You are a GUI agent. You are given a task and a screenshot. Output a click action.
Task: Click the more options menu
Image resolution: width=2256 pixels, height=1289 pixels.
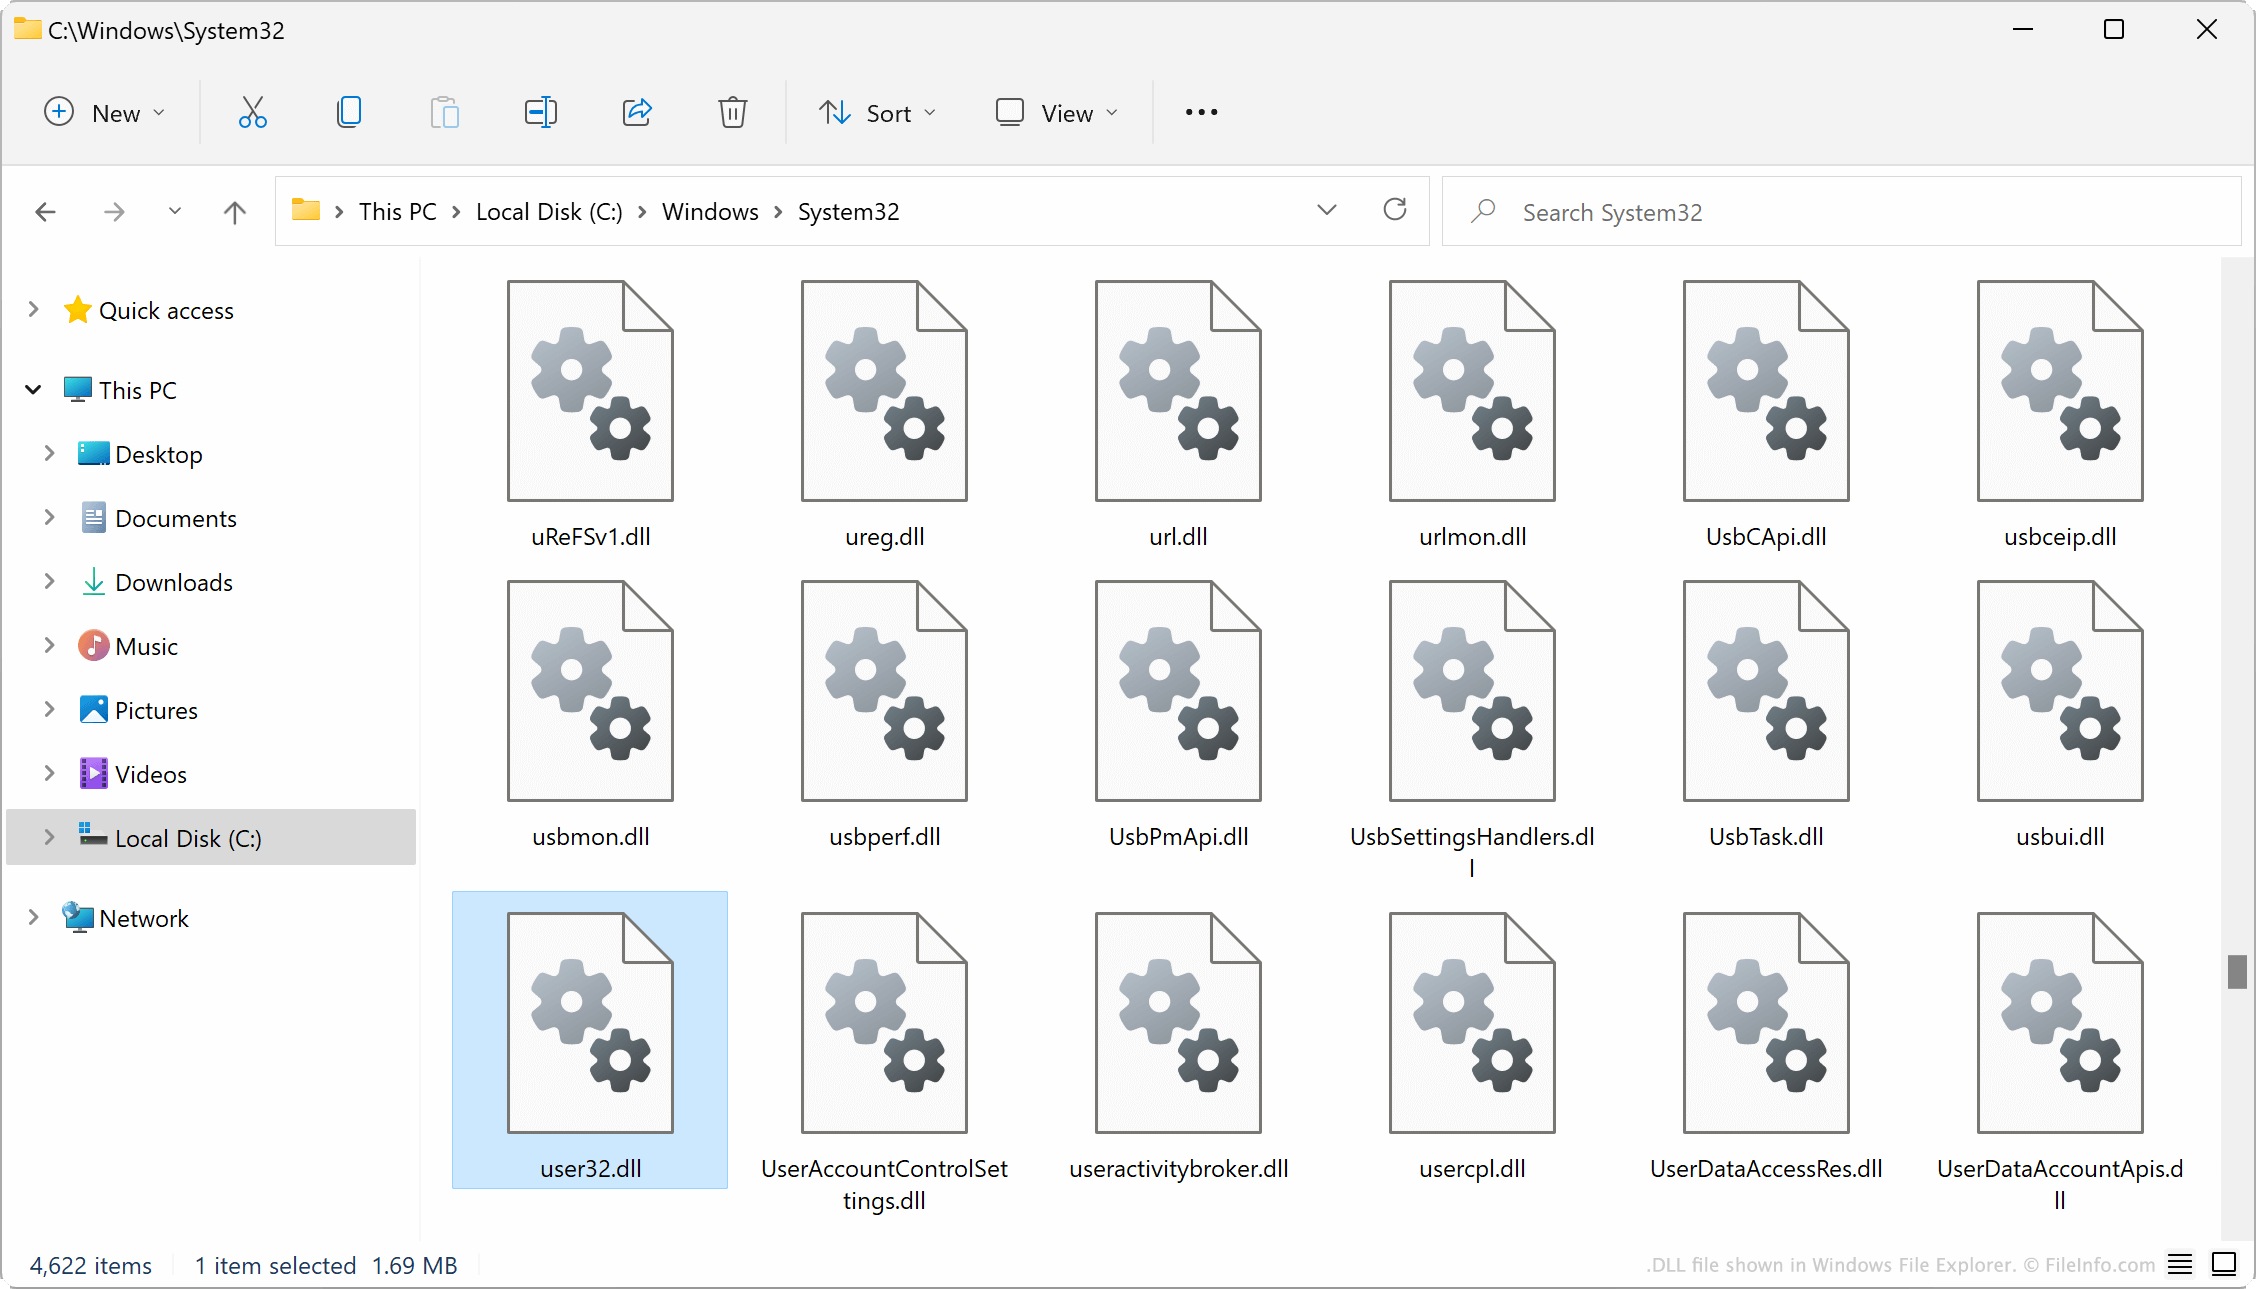(x=1201, y=112)
